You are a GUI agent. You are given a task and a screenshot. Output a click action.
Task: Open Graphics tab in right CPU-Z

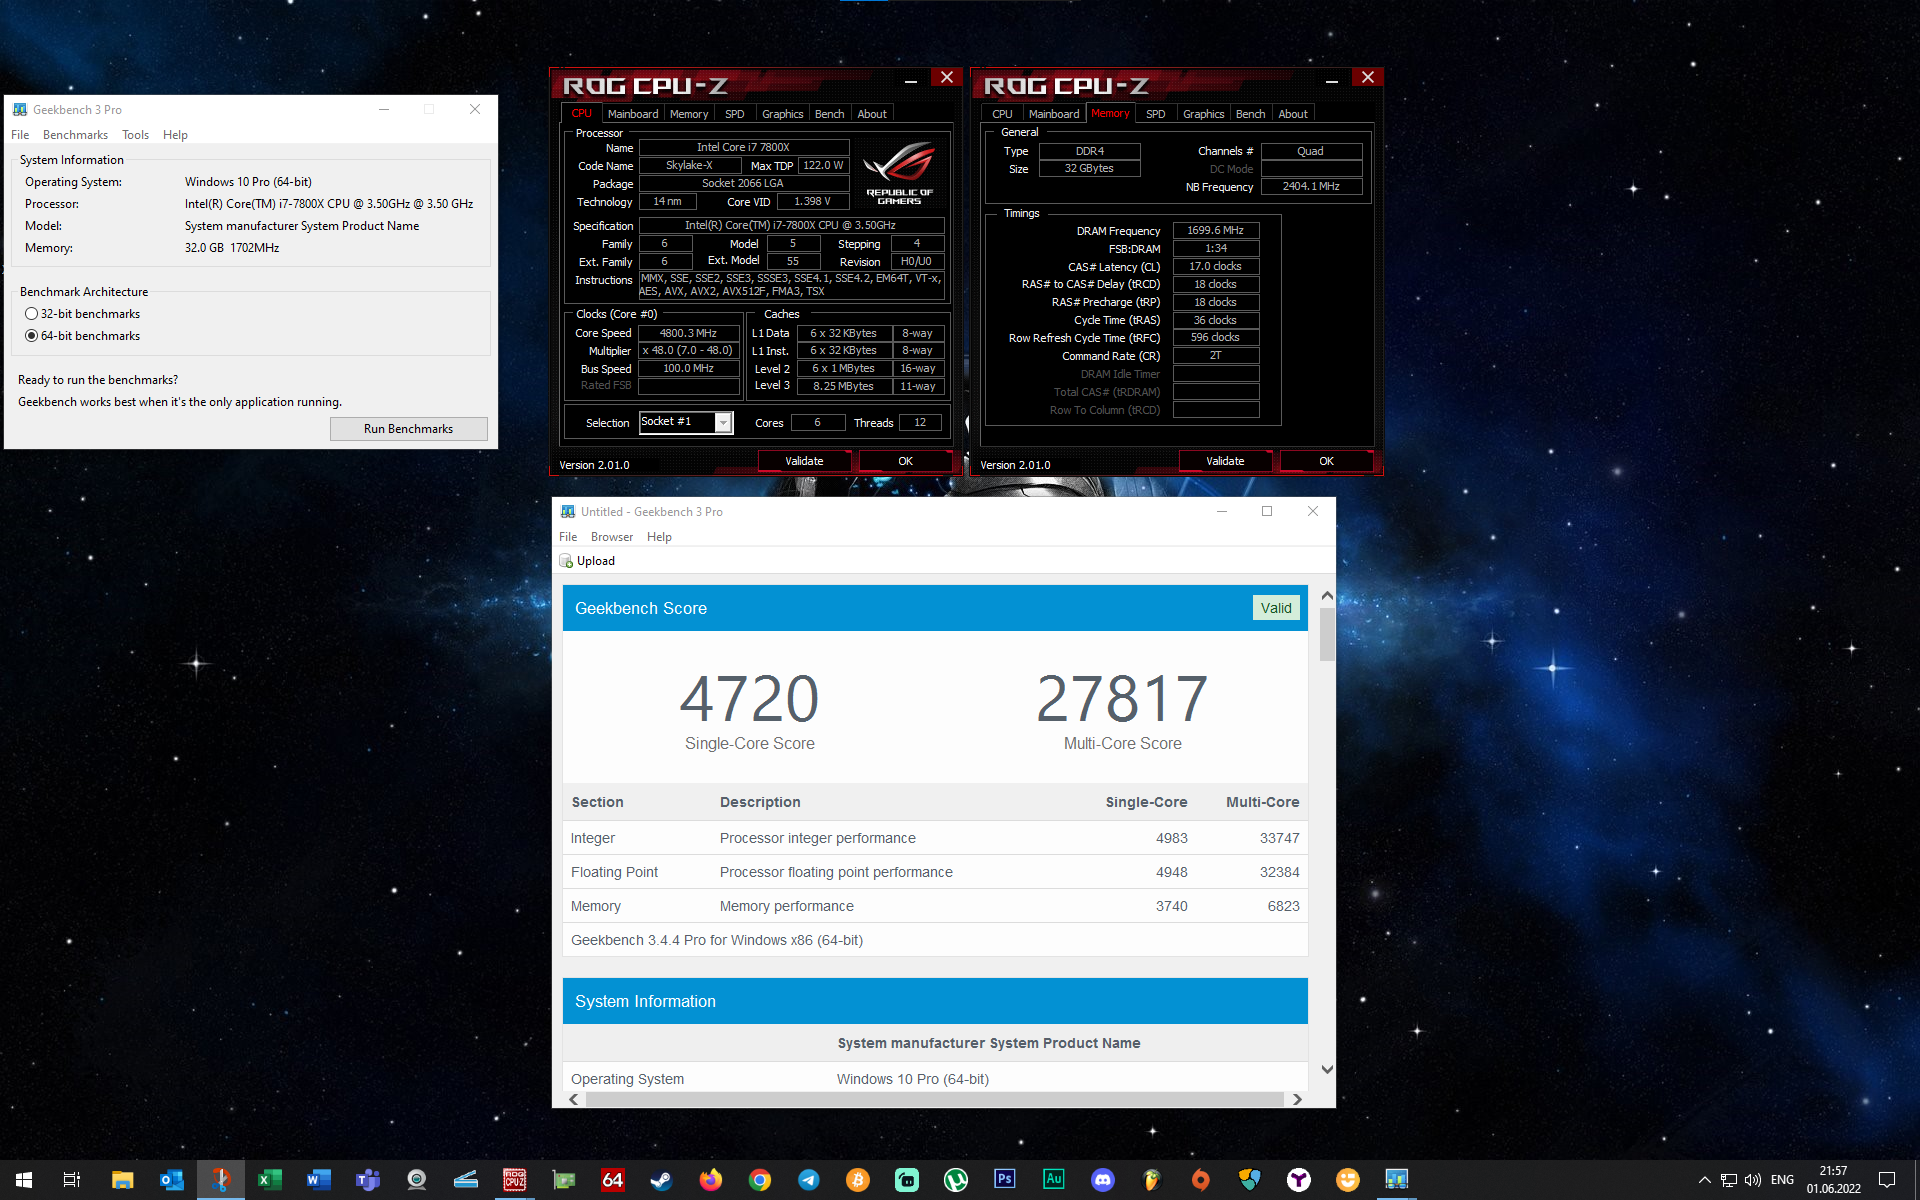click(1203, 114)
